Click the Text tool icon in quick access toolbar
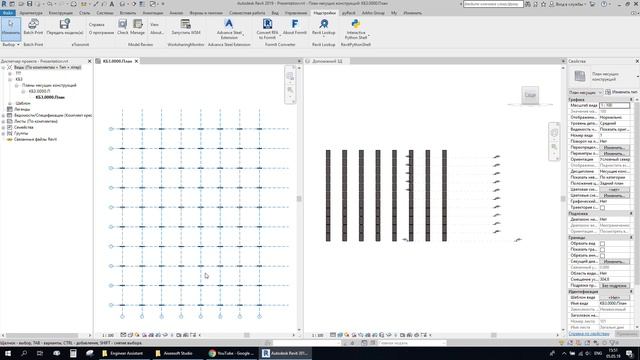The image size is (640, 360). [x=111, y=4]
